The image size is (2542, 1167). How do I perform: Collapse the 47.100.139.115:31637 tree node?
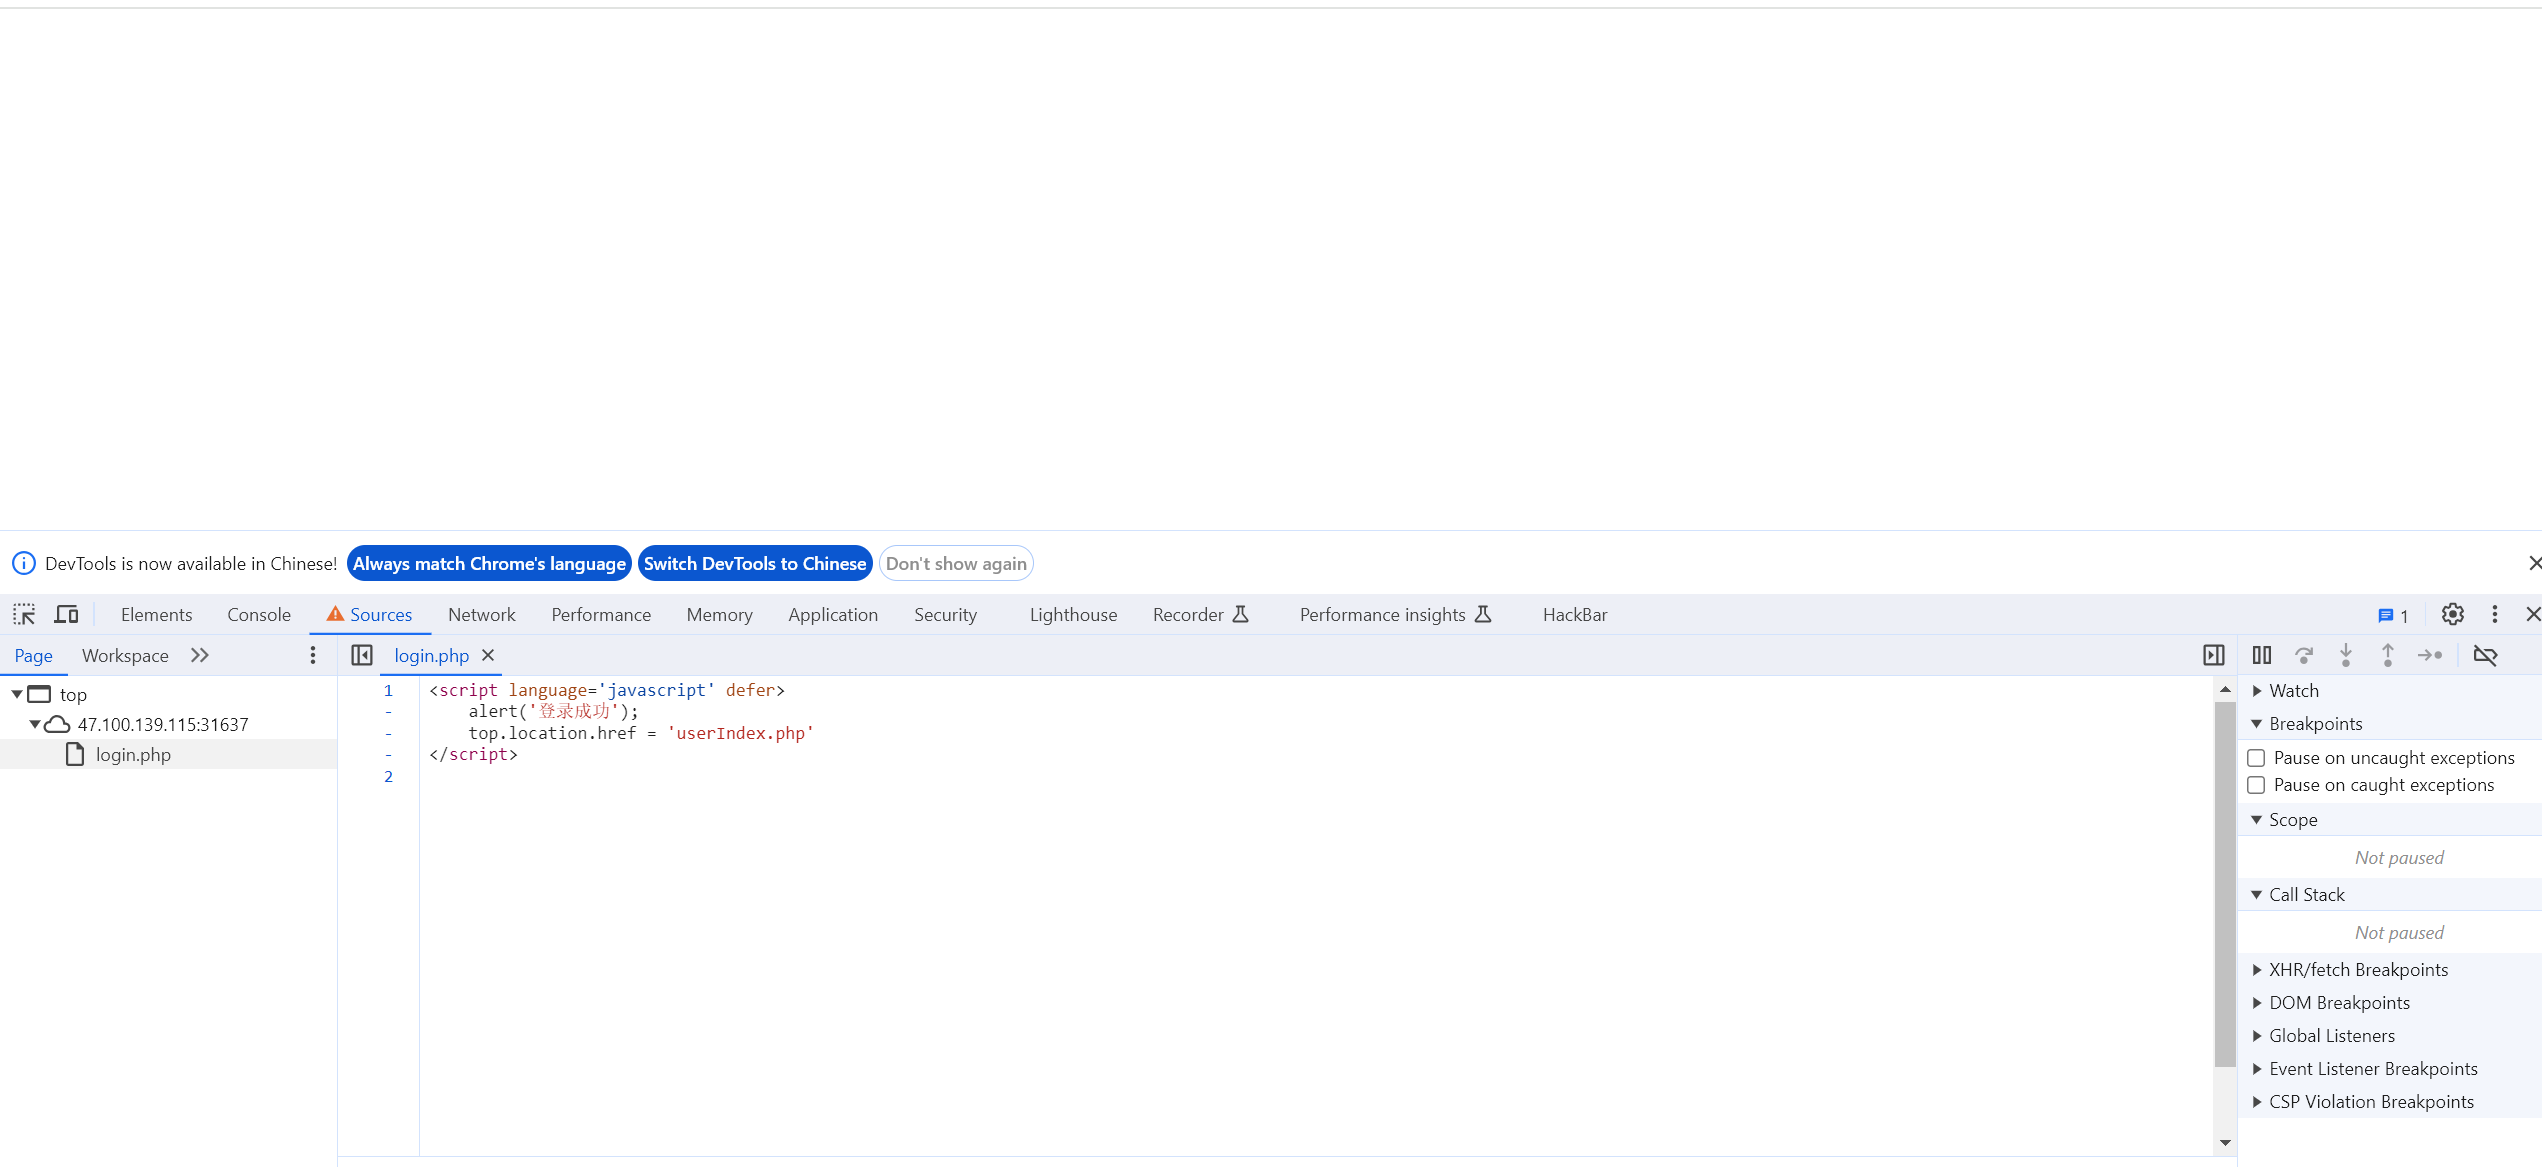click(x=35, y=724)
